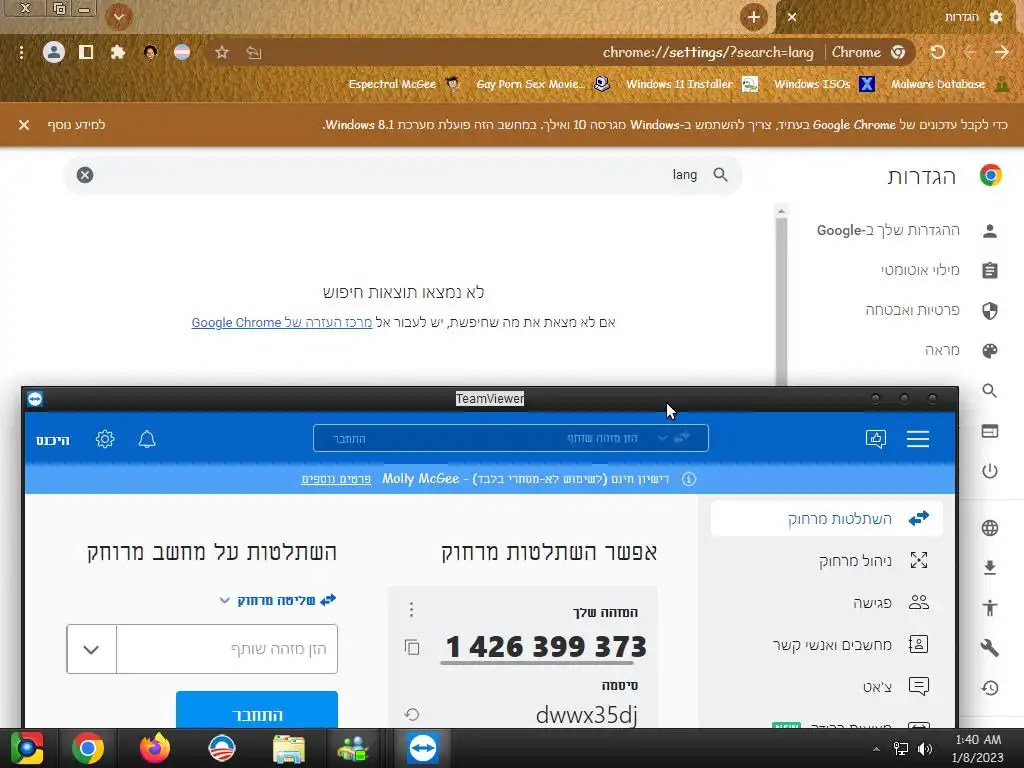The image size is (1024, 768).
Task: Open Downloads icon in settings sidebar
Action: pyautogui.click(x=989, y=568)
